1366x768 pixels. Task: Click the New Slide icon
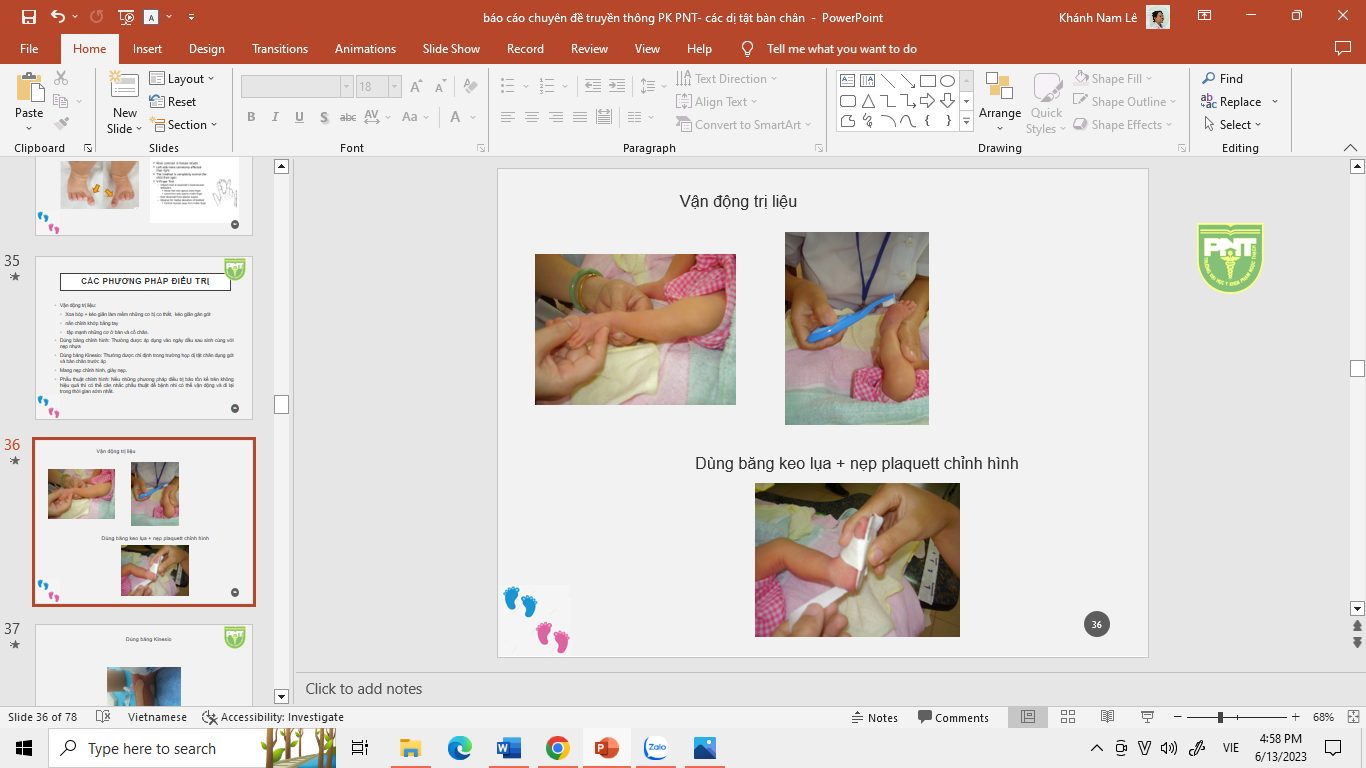pyautogui.click(x=124, y=88)
